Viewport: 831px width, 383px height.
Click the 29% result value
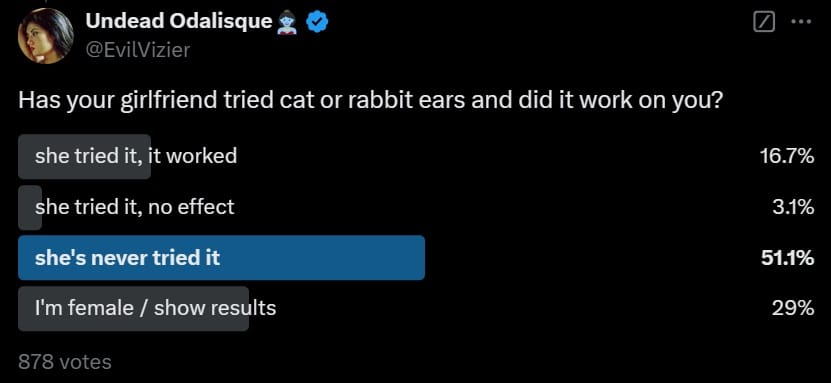pyautogui.click(x=792, y=309)
